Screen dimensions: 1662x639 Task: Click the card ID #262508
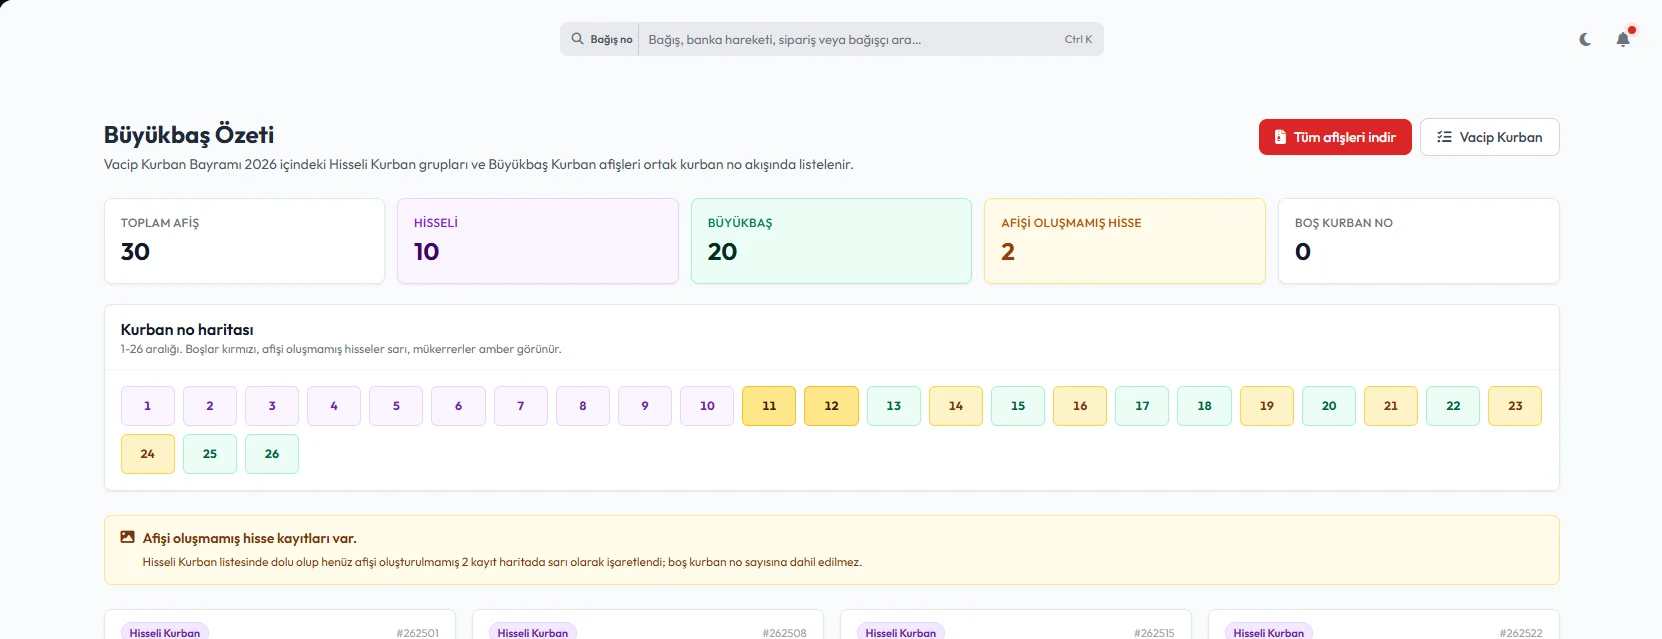(x=785, y=633)
